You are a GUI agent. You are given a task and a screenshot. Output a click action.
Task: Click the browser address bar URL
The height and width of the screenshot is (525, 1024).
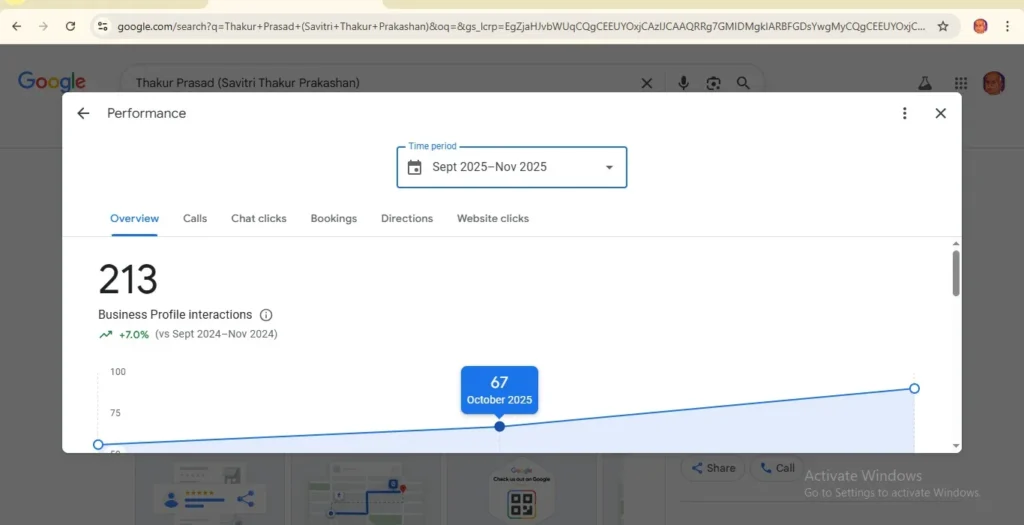tap(521, 26)
